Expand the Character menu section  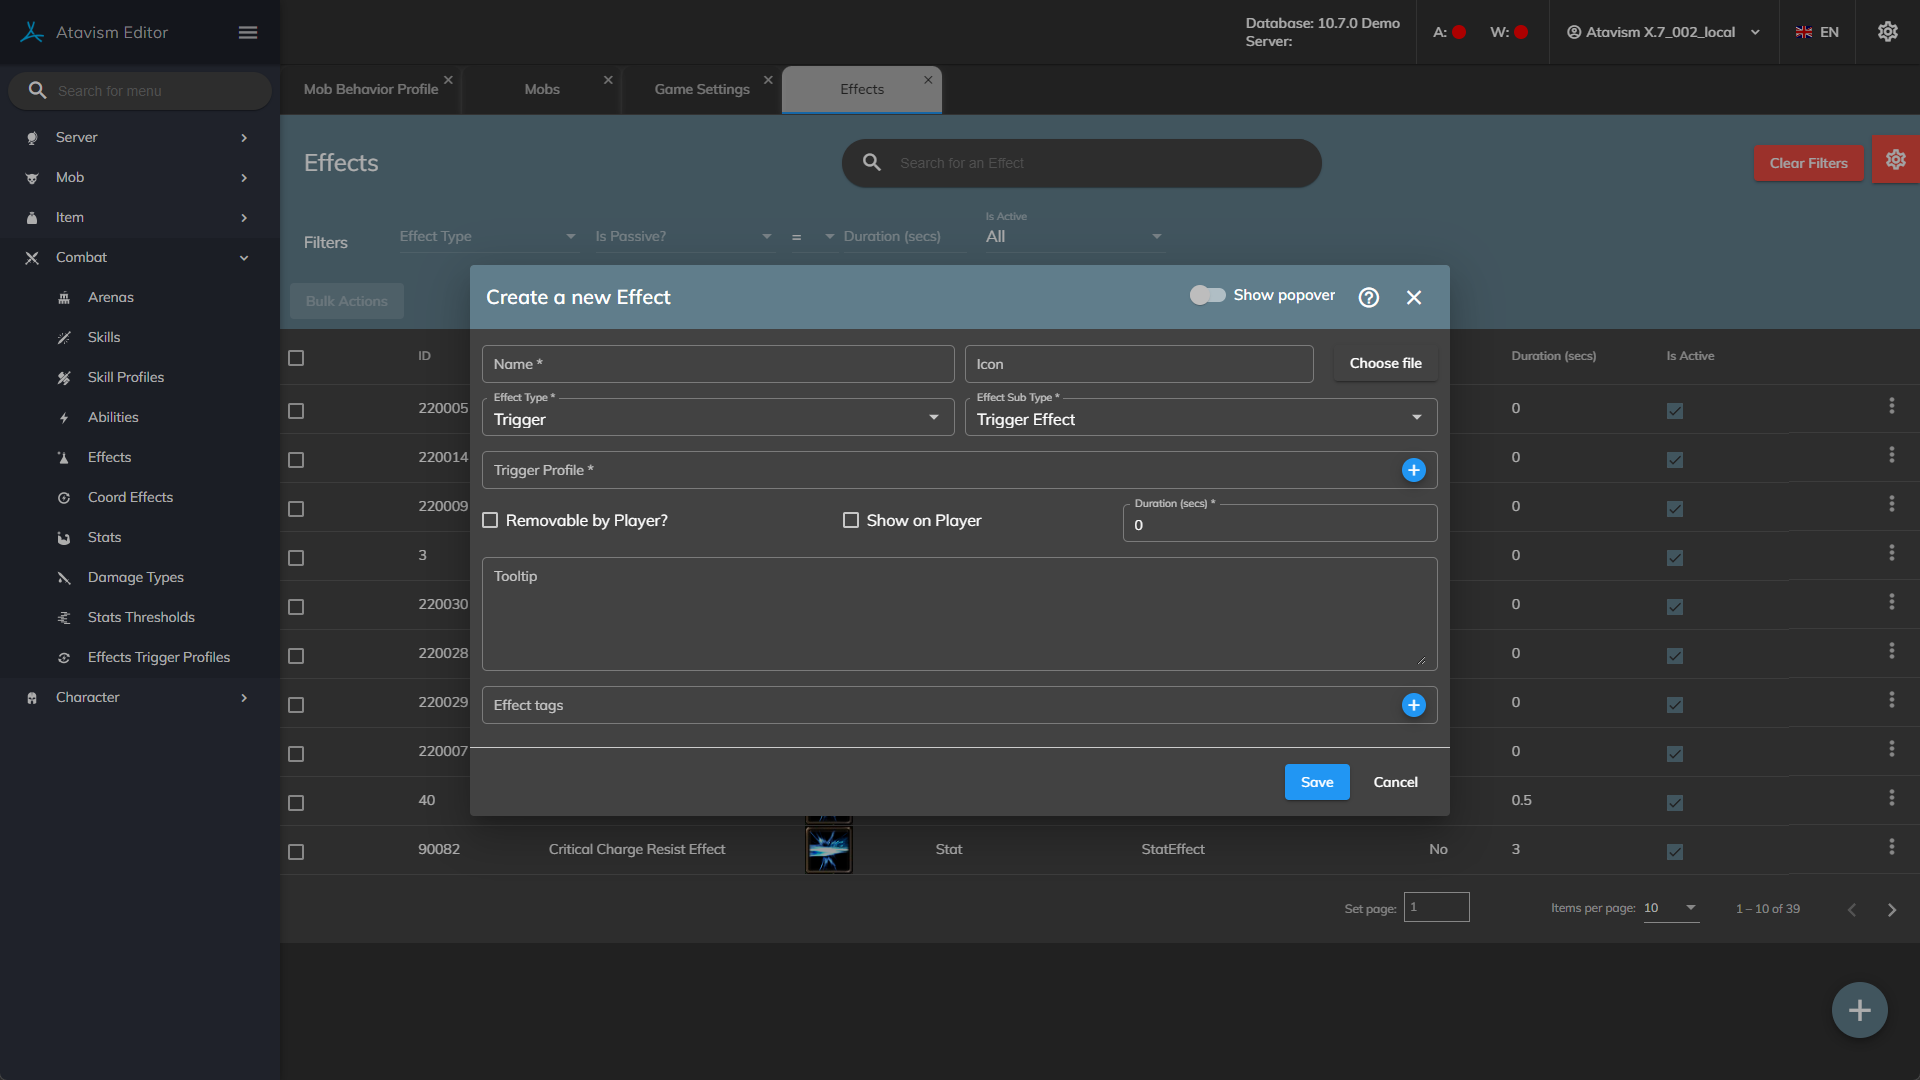pos(138,697)
